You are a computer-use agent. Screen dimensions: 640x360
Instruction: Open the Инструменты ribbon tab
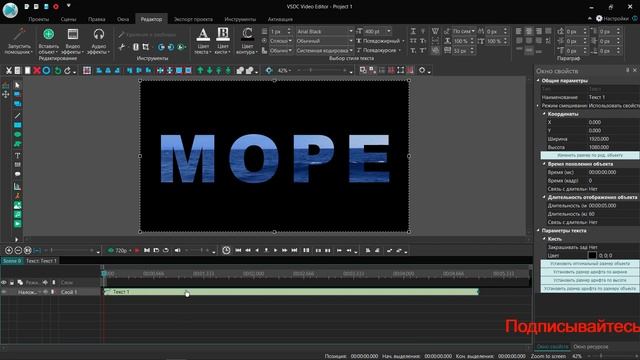[x=240, y=19]
